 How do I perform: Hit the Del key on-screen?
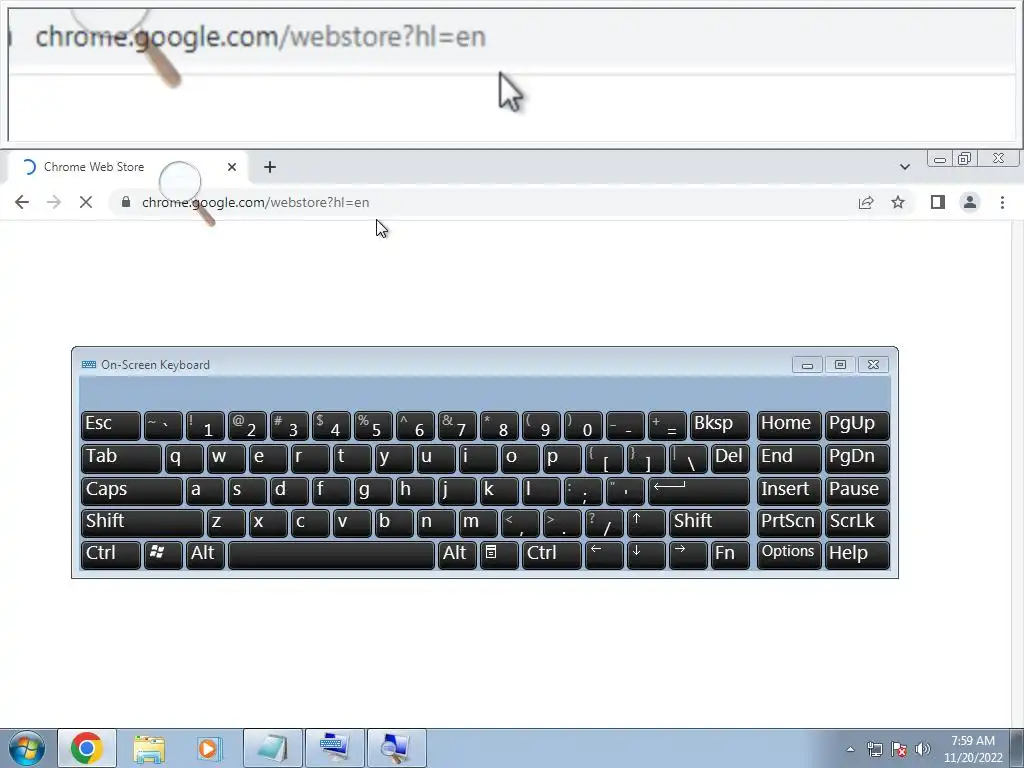[x=730, y=458]
